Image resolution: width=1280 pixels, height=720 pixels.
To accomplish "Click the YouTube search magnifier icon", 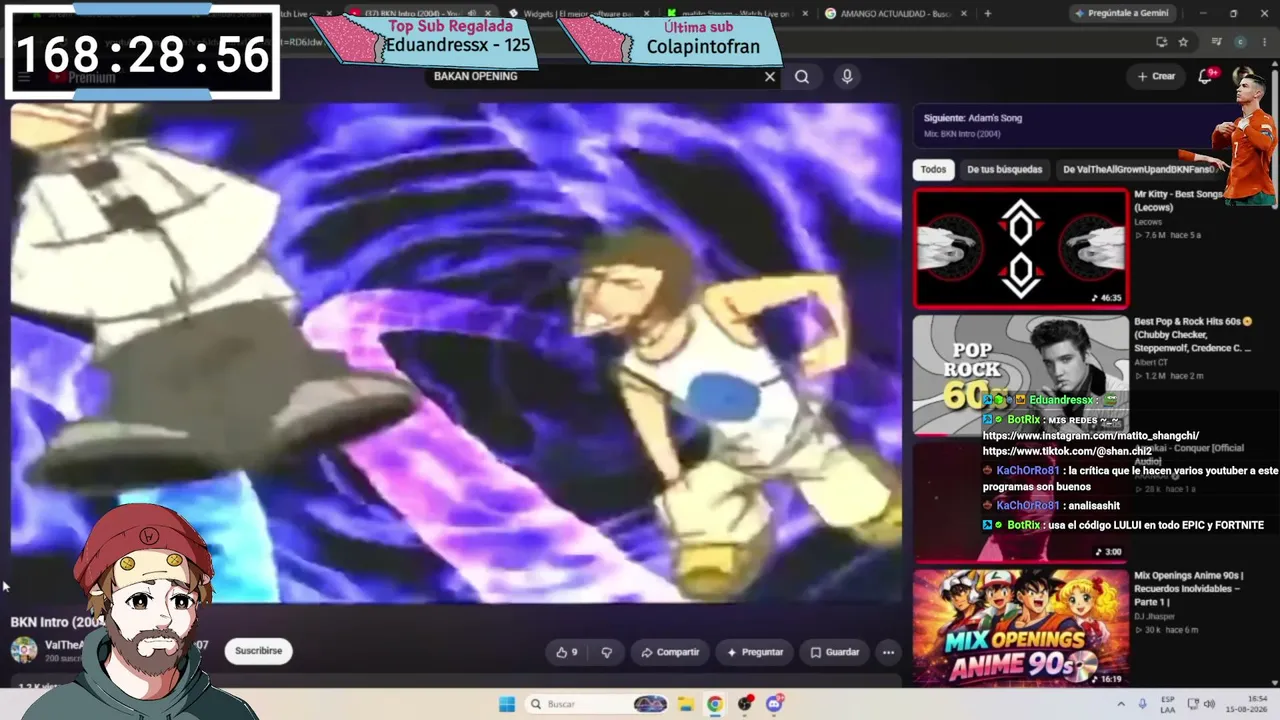I will coord(802,76).
